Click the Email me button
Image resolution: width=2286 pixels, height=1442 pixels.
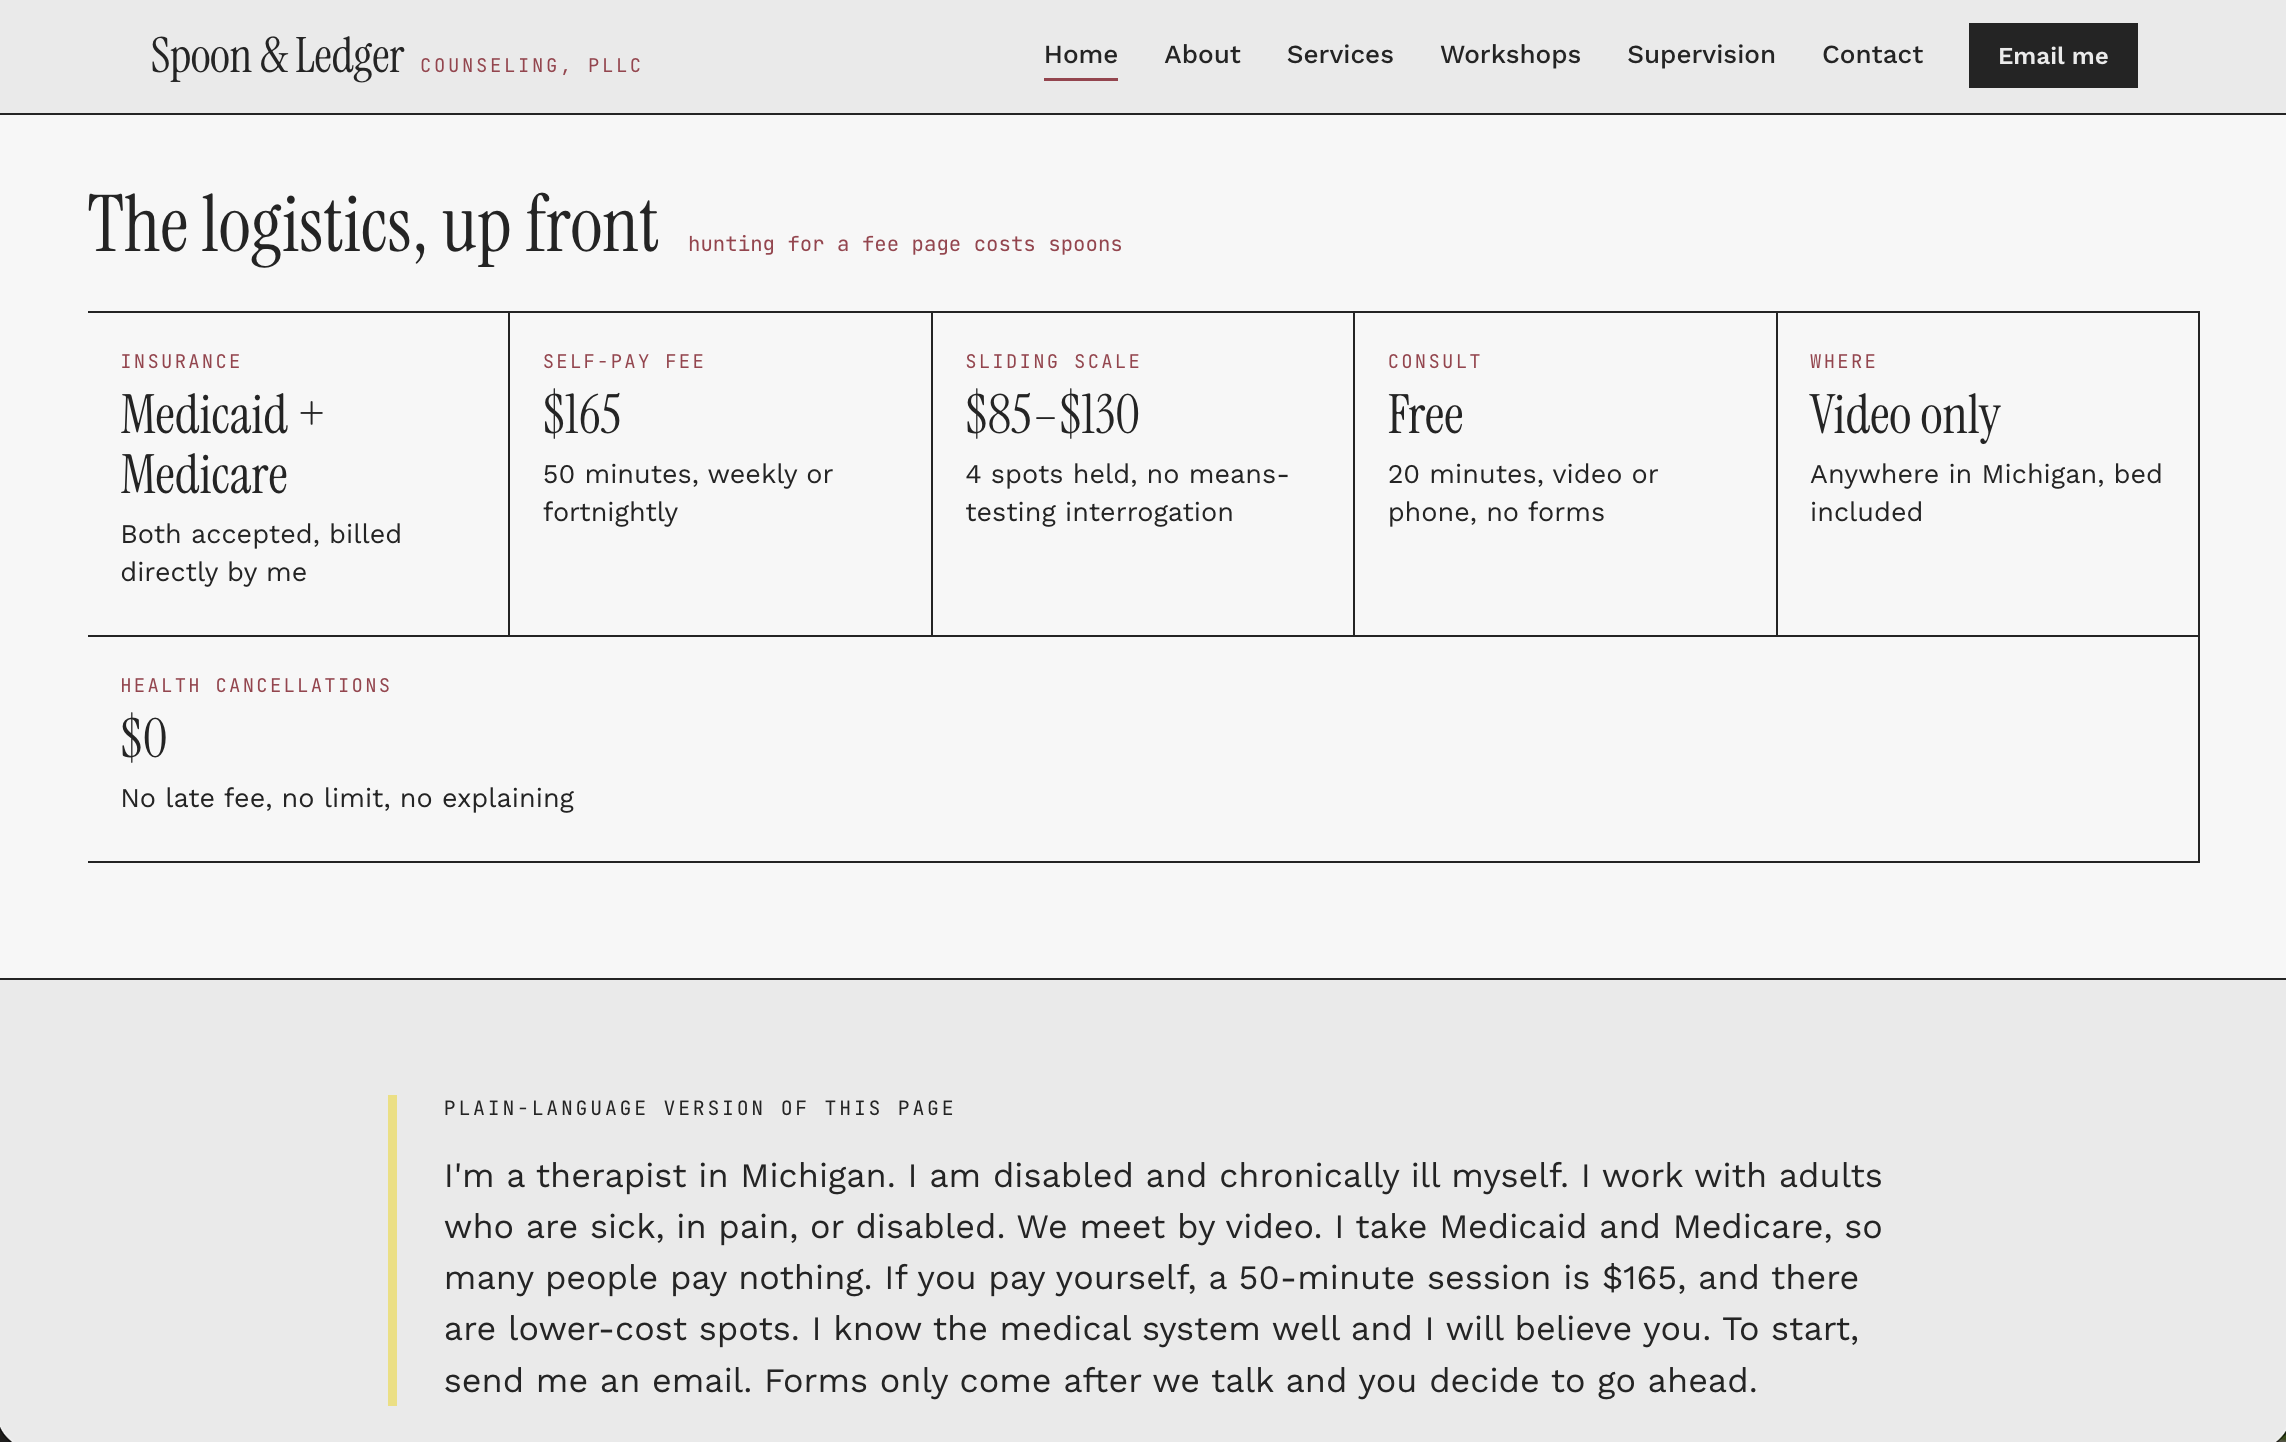pos(2053,56)
